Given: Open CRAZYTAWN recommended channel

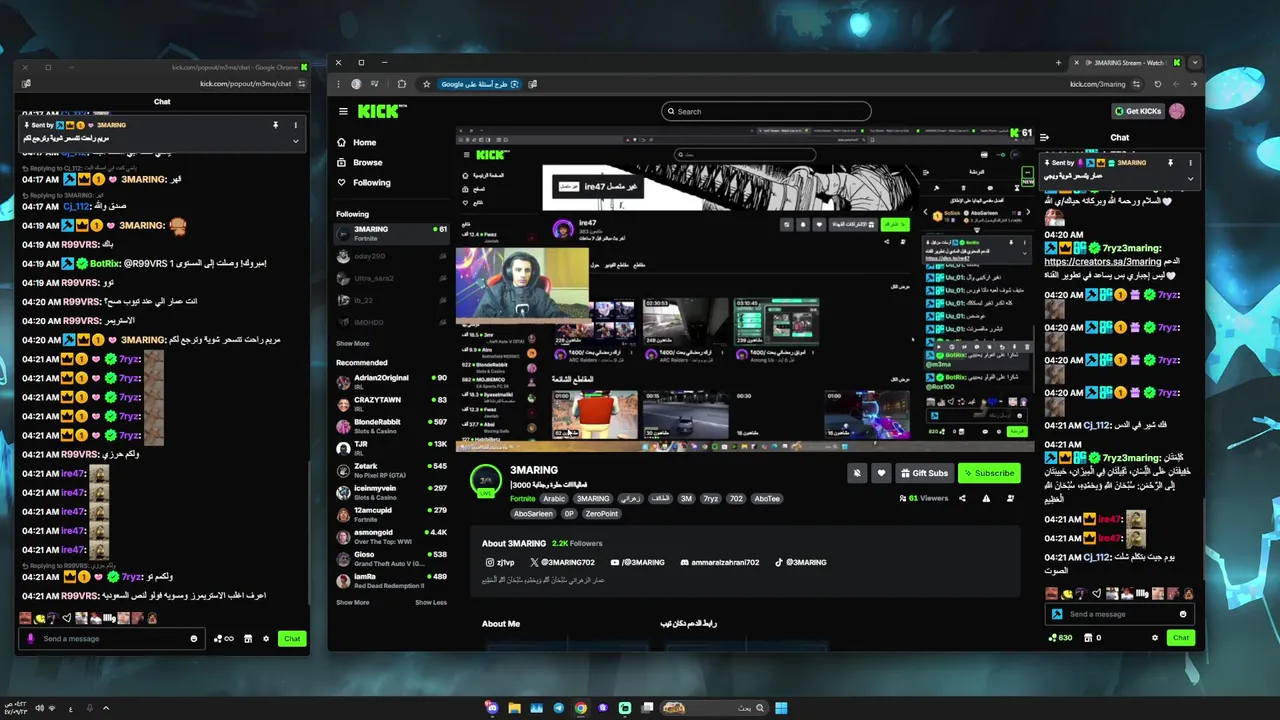Looking at the screenshot, I should point(391,404).
